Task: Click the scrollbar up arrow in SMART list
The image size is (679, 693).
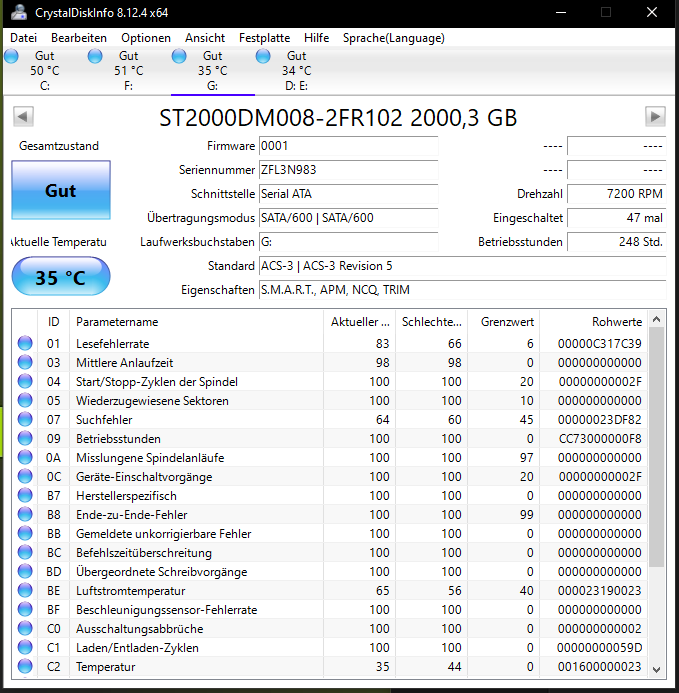Action: pyautogui.click(x=656, y=319)
